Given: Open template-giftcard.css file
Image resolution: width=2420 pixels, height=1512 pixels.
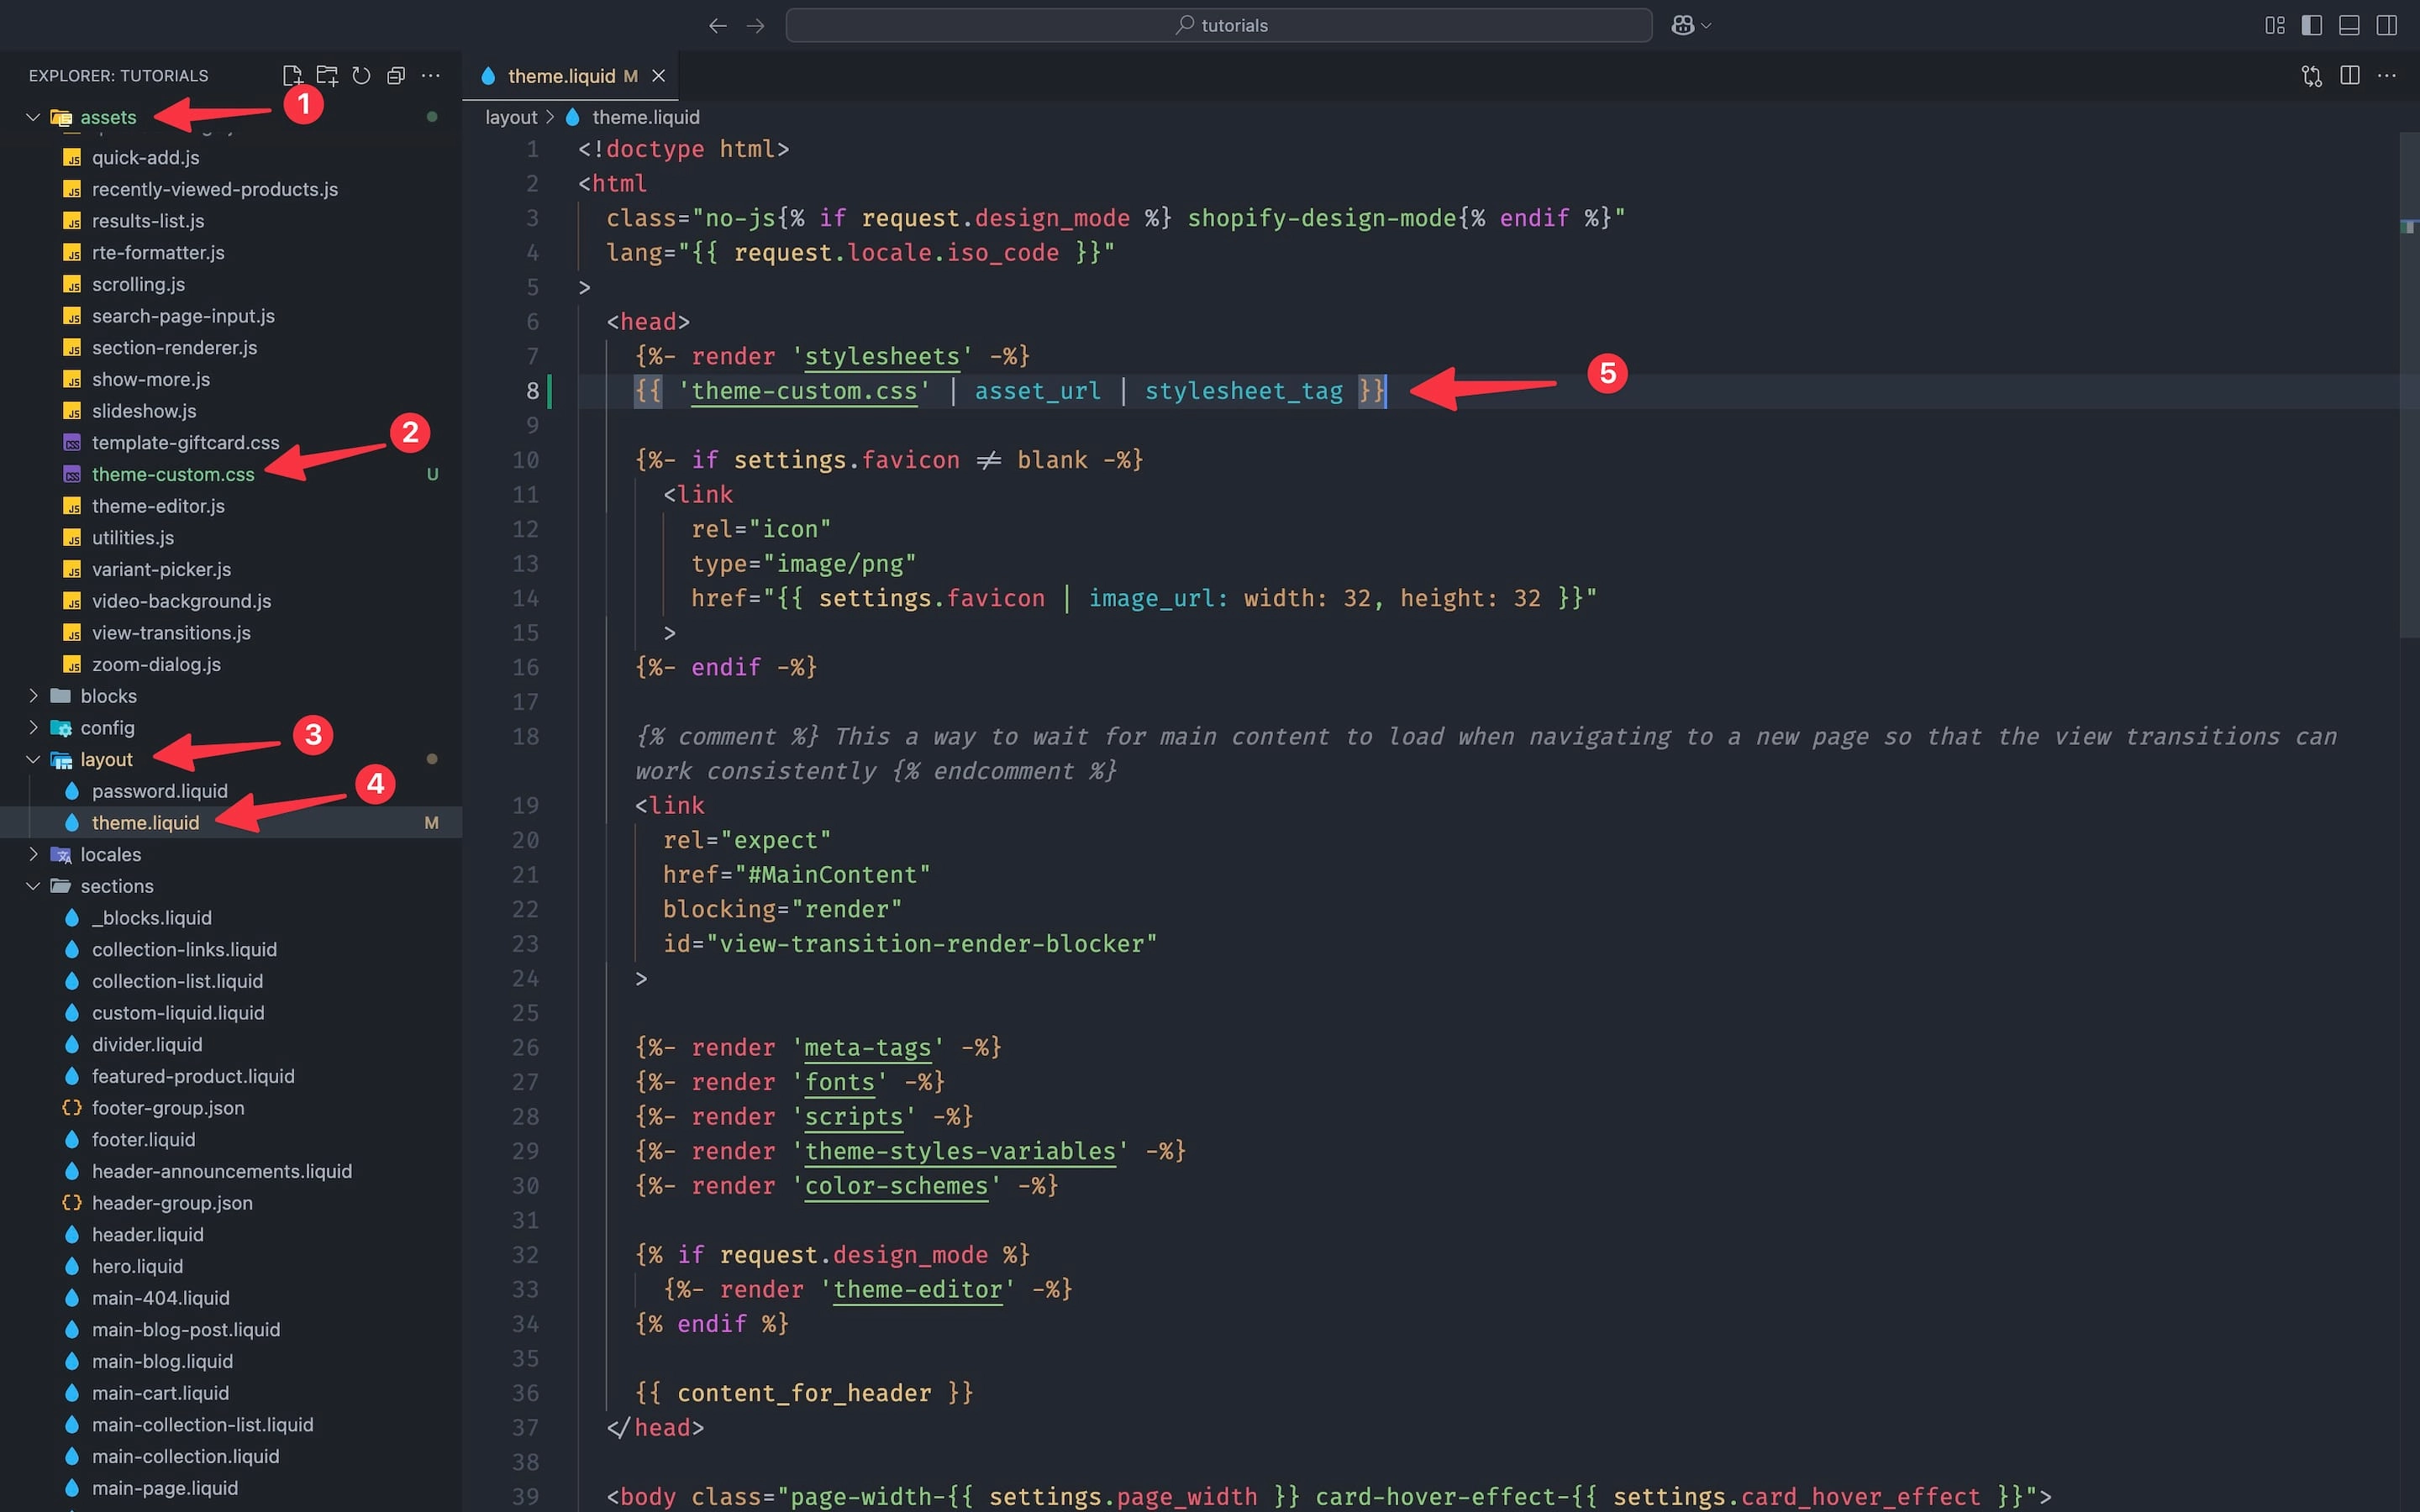Looking at the screenshot, I should [185, 443].
